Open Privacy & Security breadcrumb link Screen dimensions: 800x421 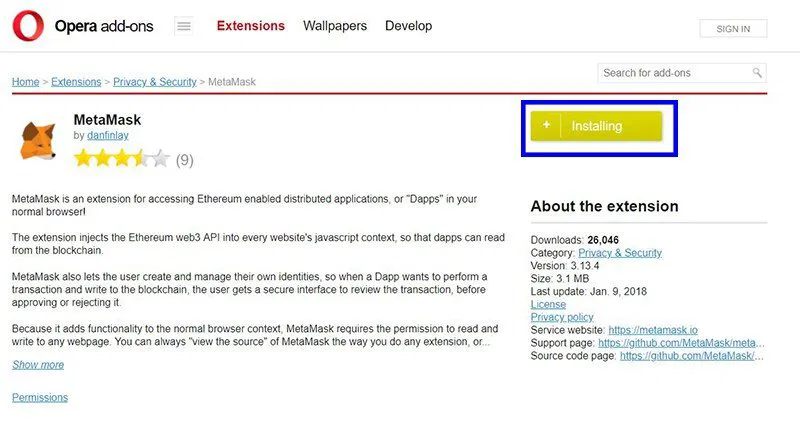(154, 82)
